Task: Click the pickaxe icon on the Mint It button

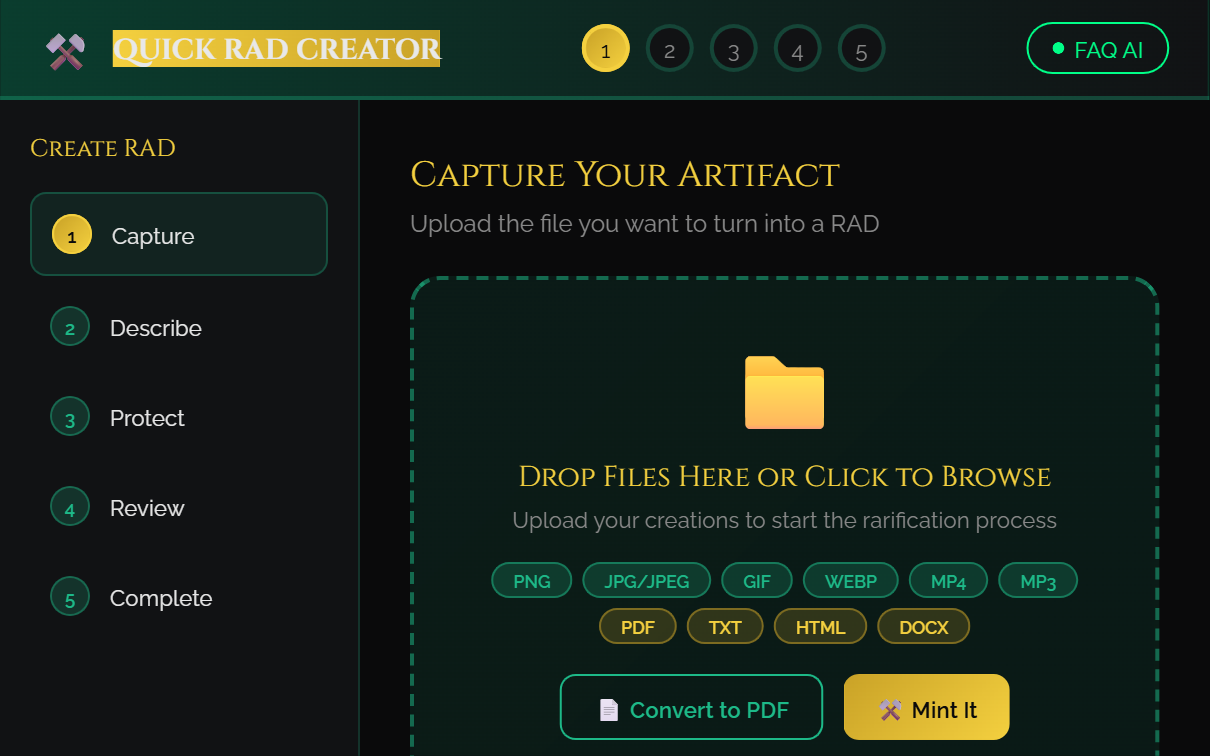Action: pyautogui.click(x=888, y=707)
